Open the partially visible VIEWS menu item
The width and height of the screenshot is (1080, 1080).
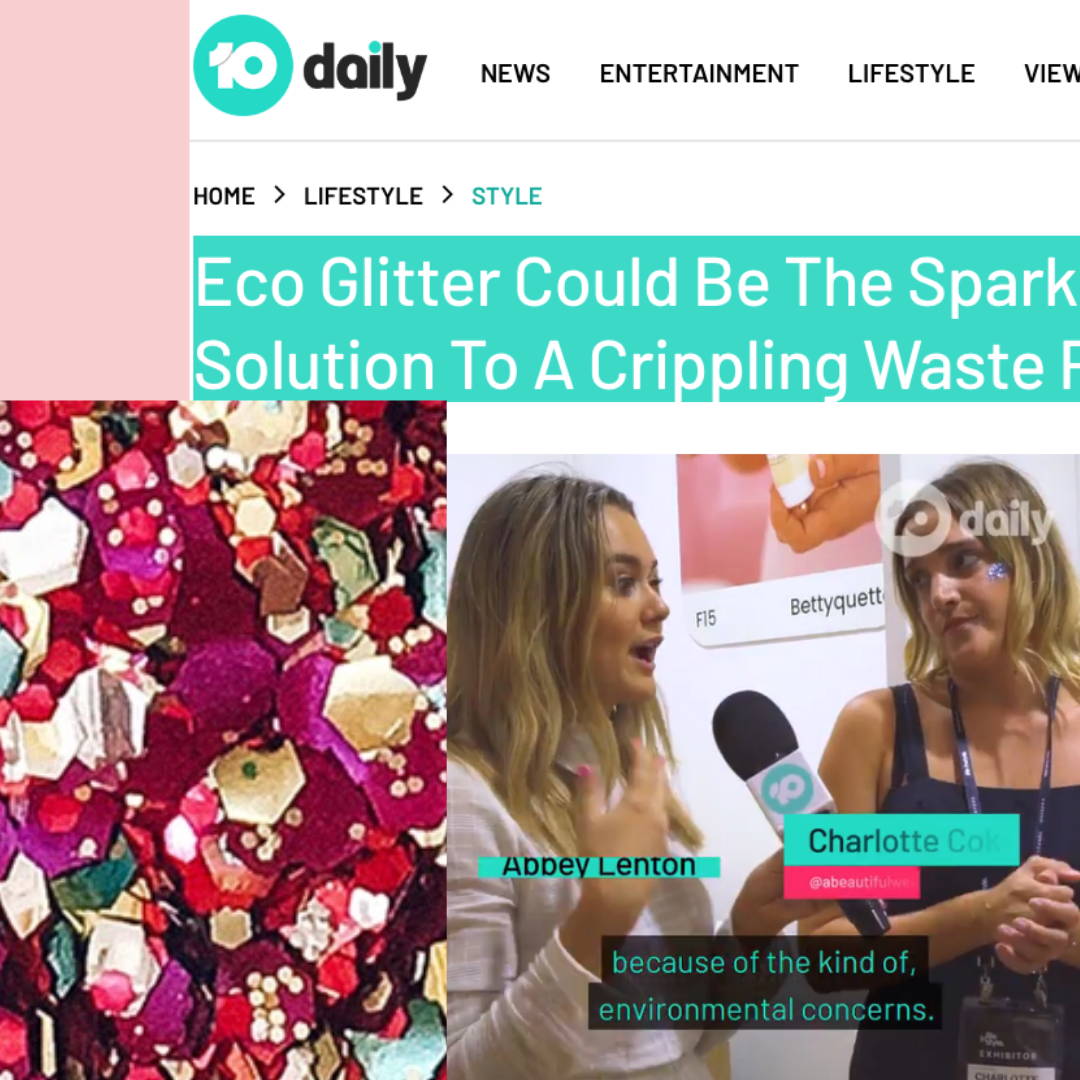[1052, 74]
